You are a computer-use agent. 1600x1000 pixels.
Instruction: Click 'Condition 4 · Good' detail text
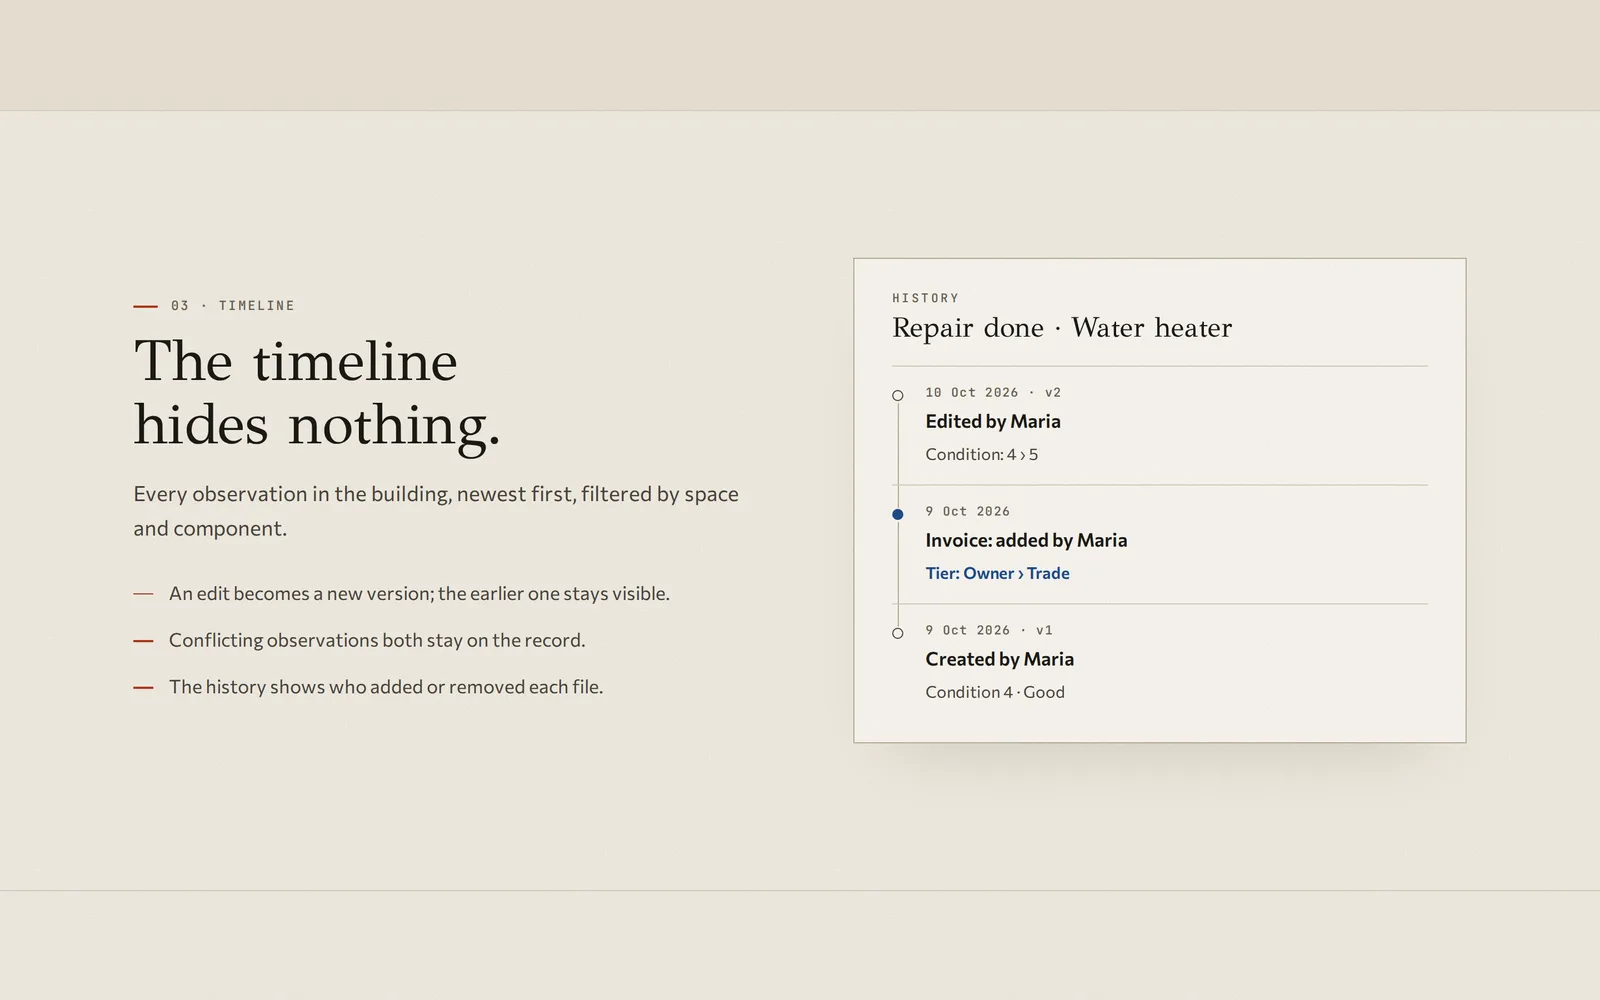point(994,692)
